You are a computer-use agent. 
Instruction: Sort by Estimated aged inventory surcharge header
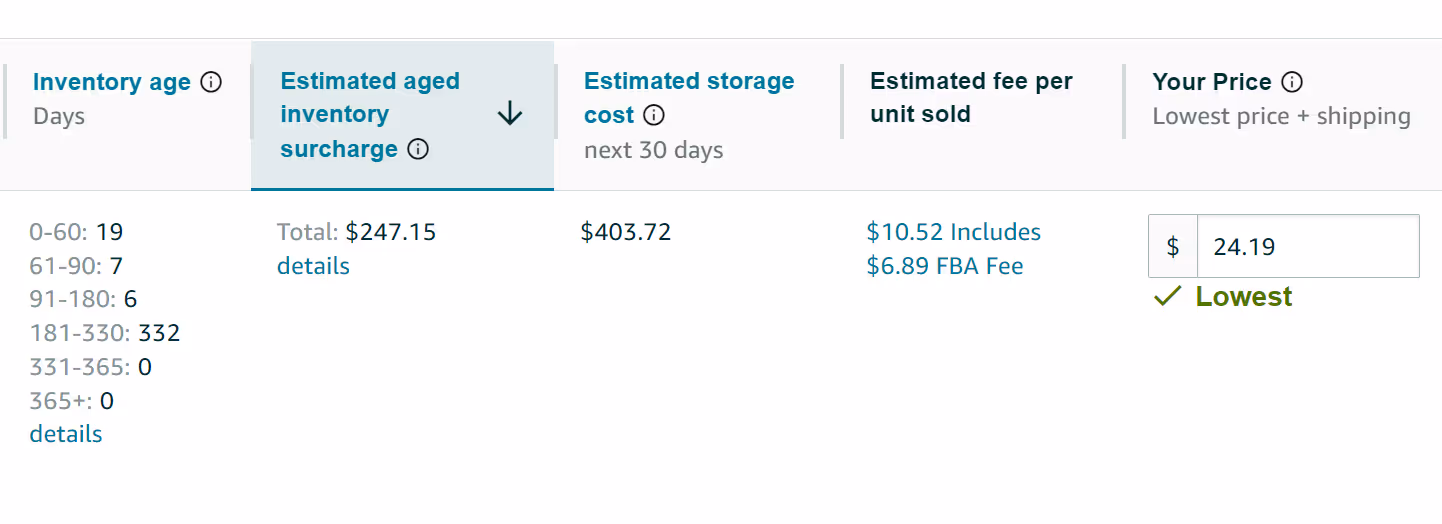(370, 115)
